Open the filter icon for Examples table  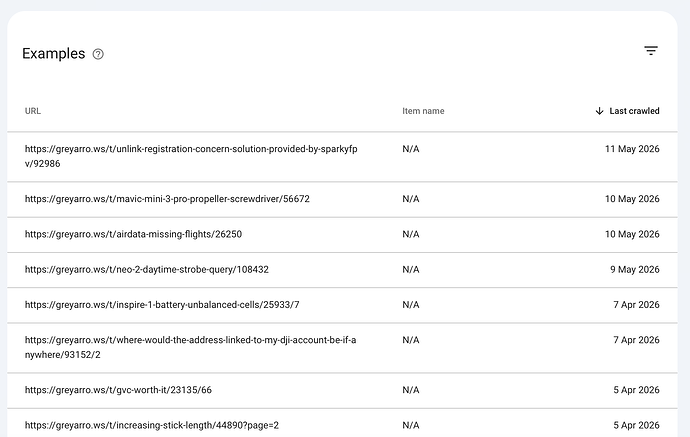tap(651, 51)
